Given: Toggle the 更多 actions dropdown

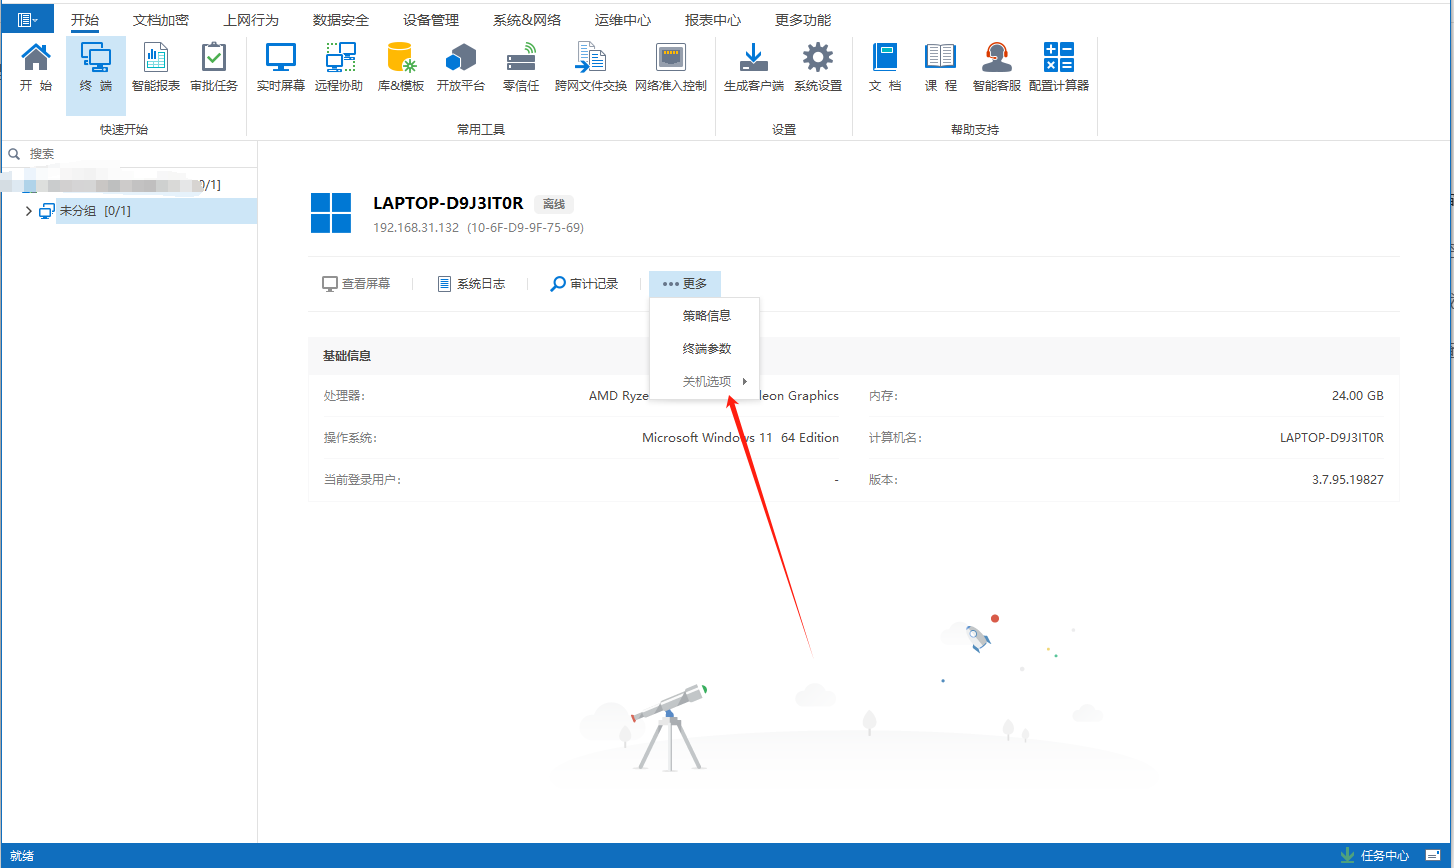Looking at the screenshot, I should click(685, 284).
